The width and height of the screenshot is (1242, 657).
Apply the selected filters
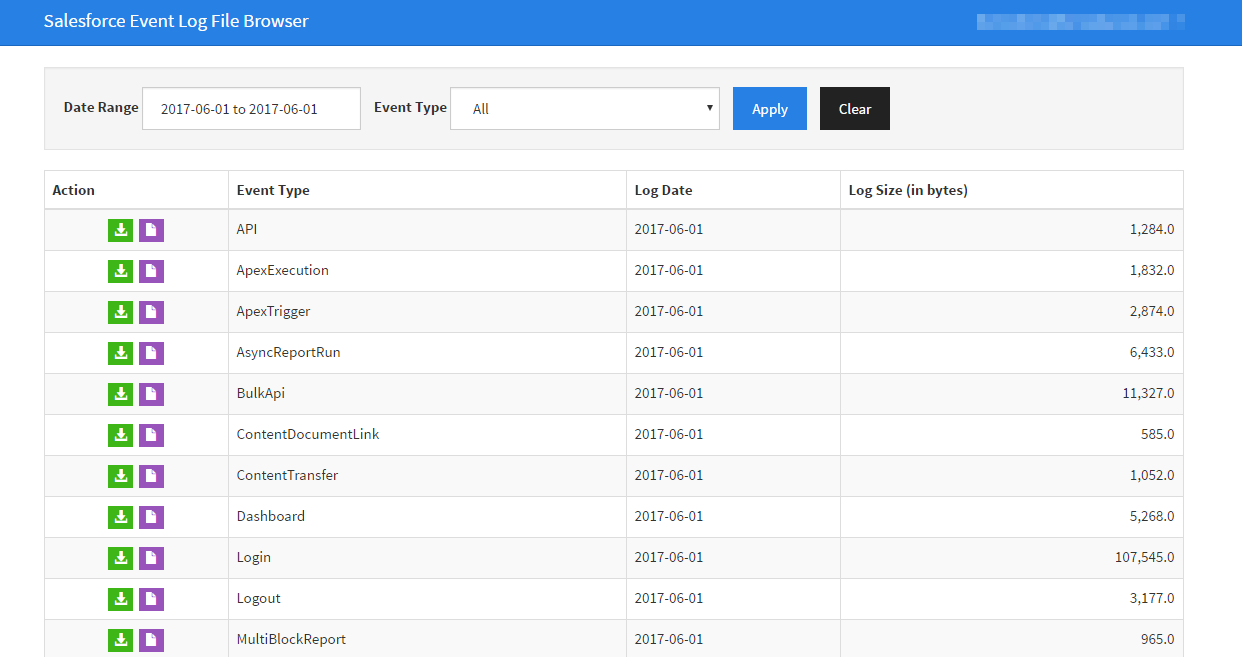tap(770, 108)
